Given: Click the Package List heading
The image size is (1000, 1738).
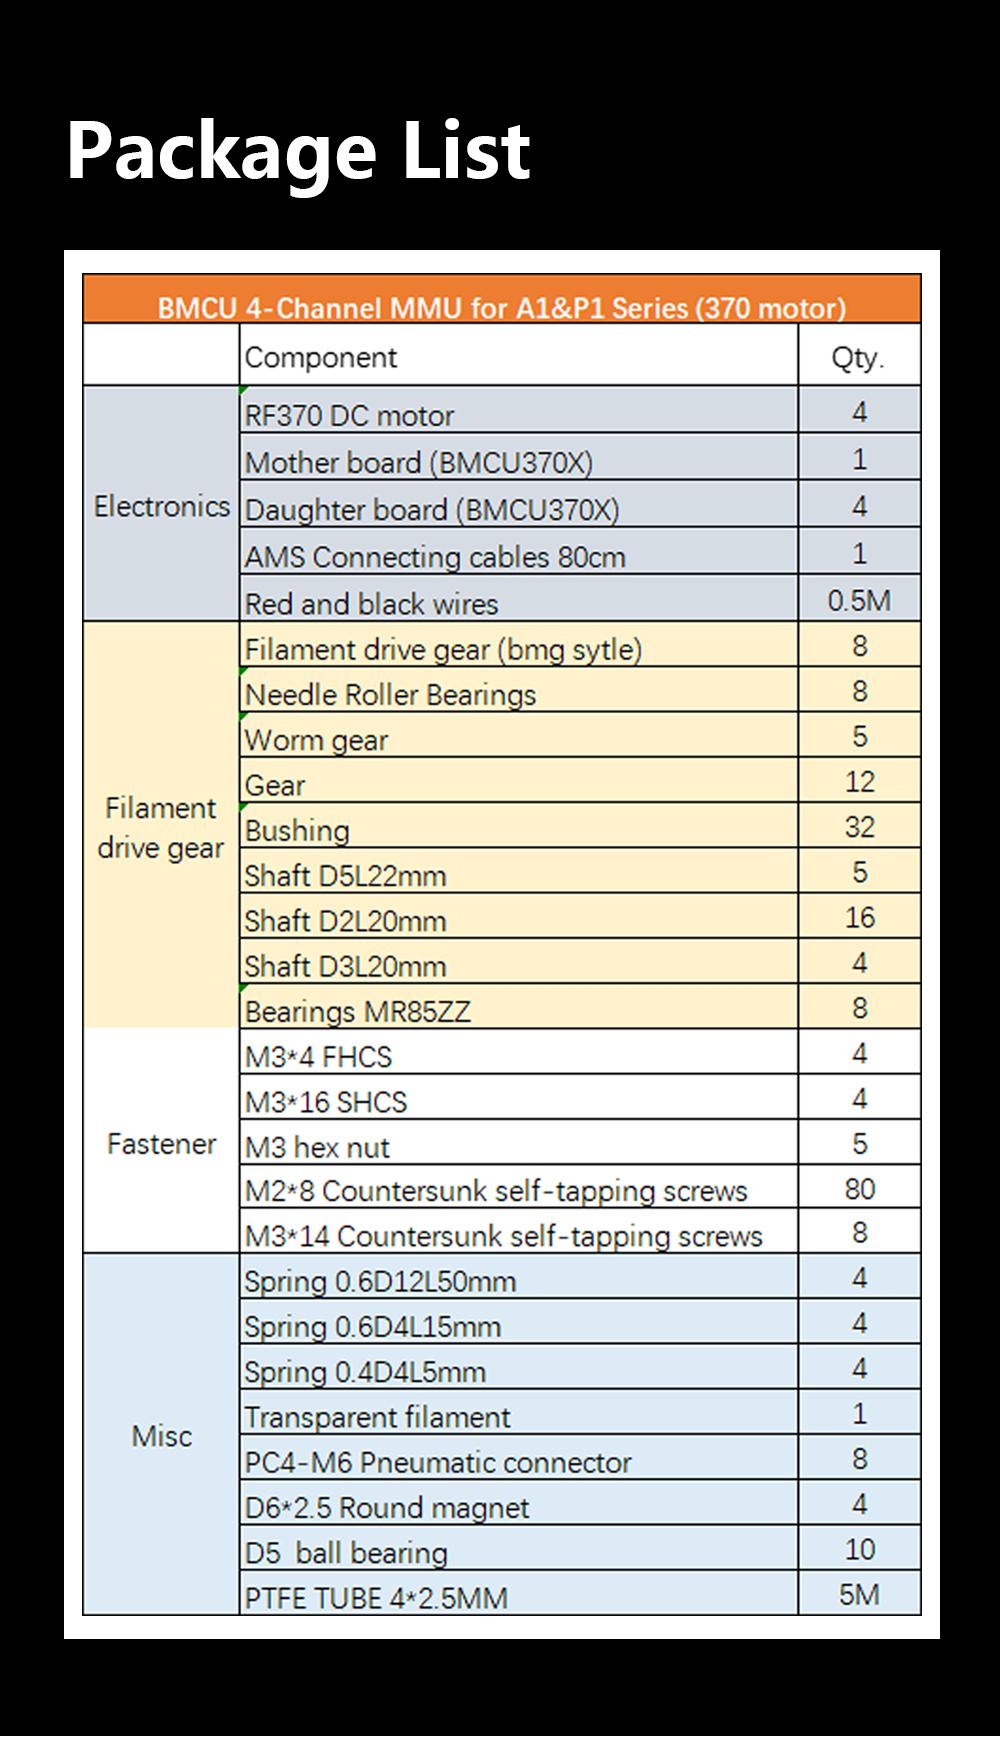Looking at the screenshot, I should point(298,152).
